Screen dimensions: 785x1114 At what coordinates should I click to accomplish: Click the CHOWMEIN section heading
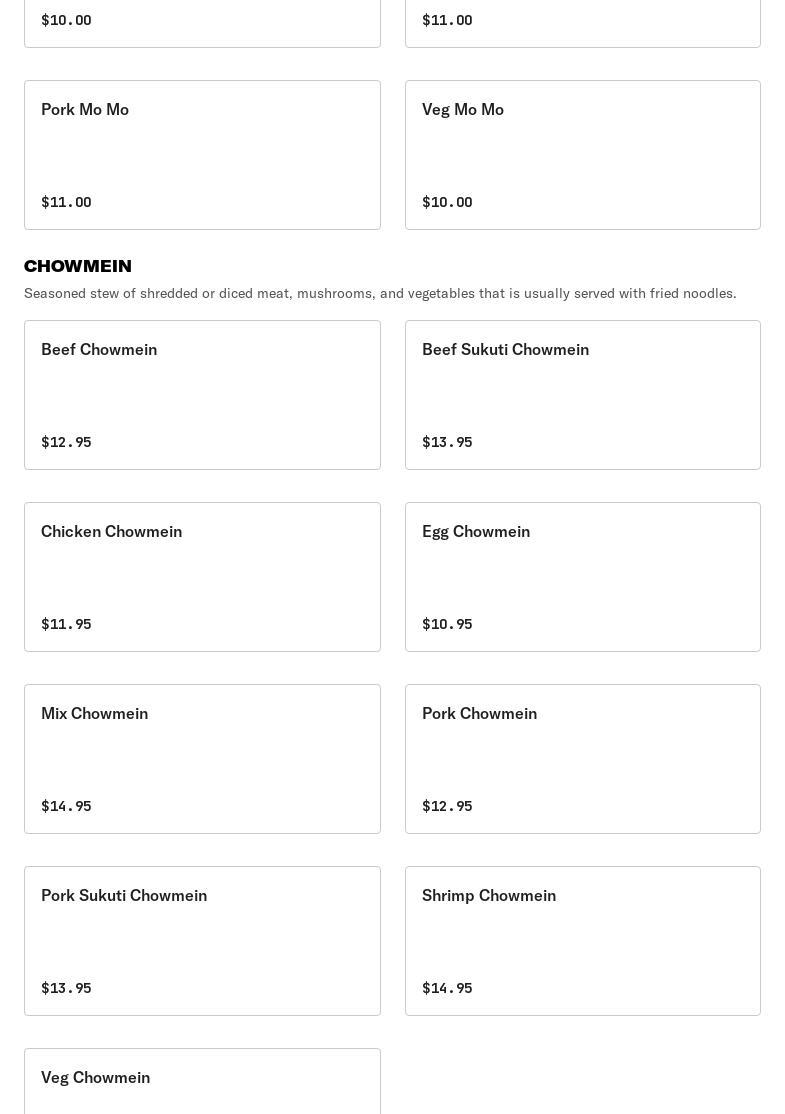pos(78,266)
